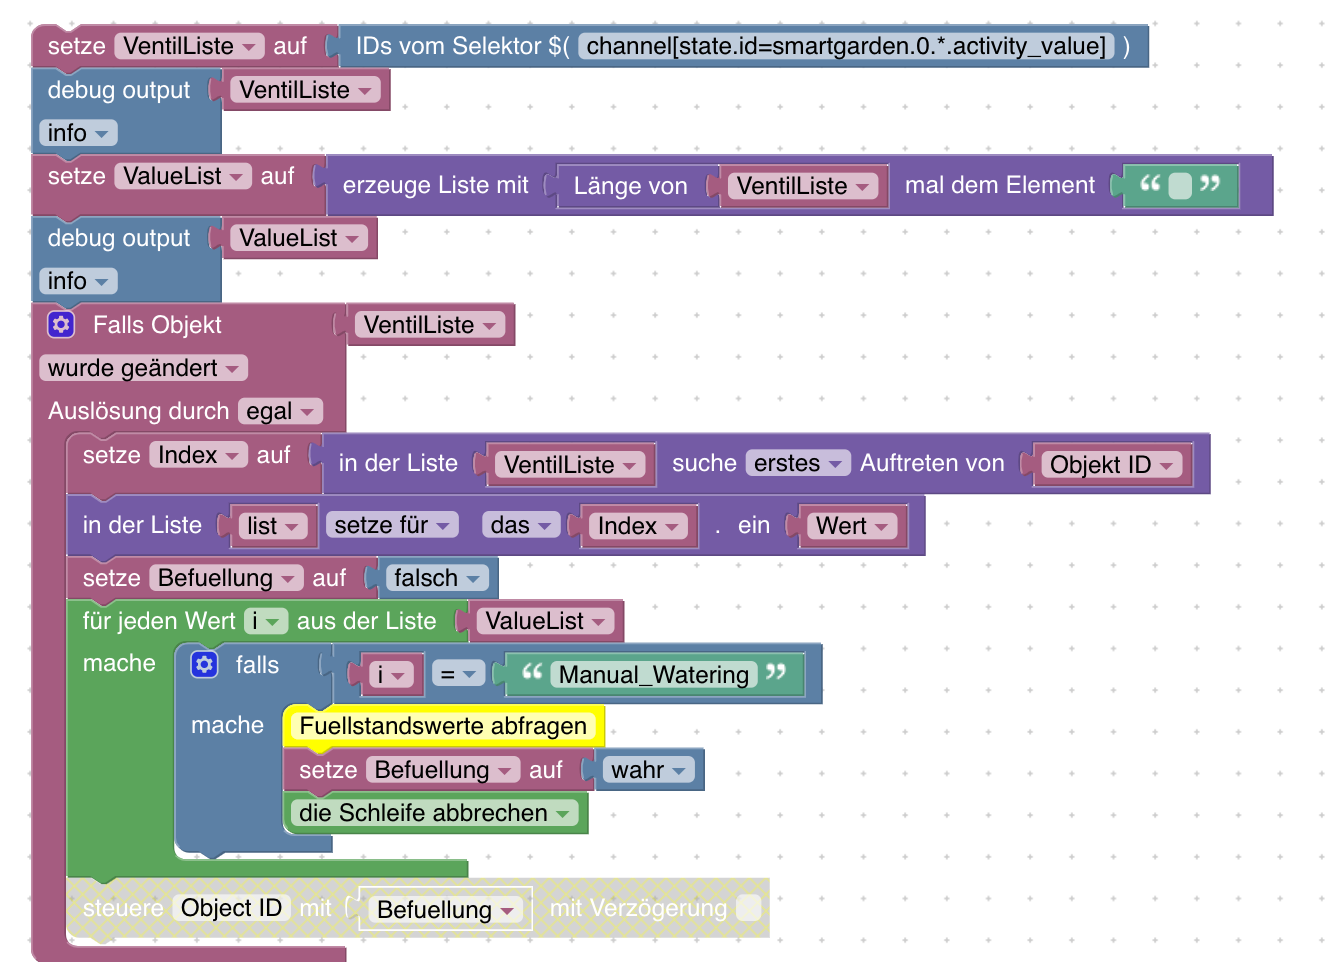
Task: Select the IDs vom Selektor block label
Action: tap(463, 46)
